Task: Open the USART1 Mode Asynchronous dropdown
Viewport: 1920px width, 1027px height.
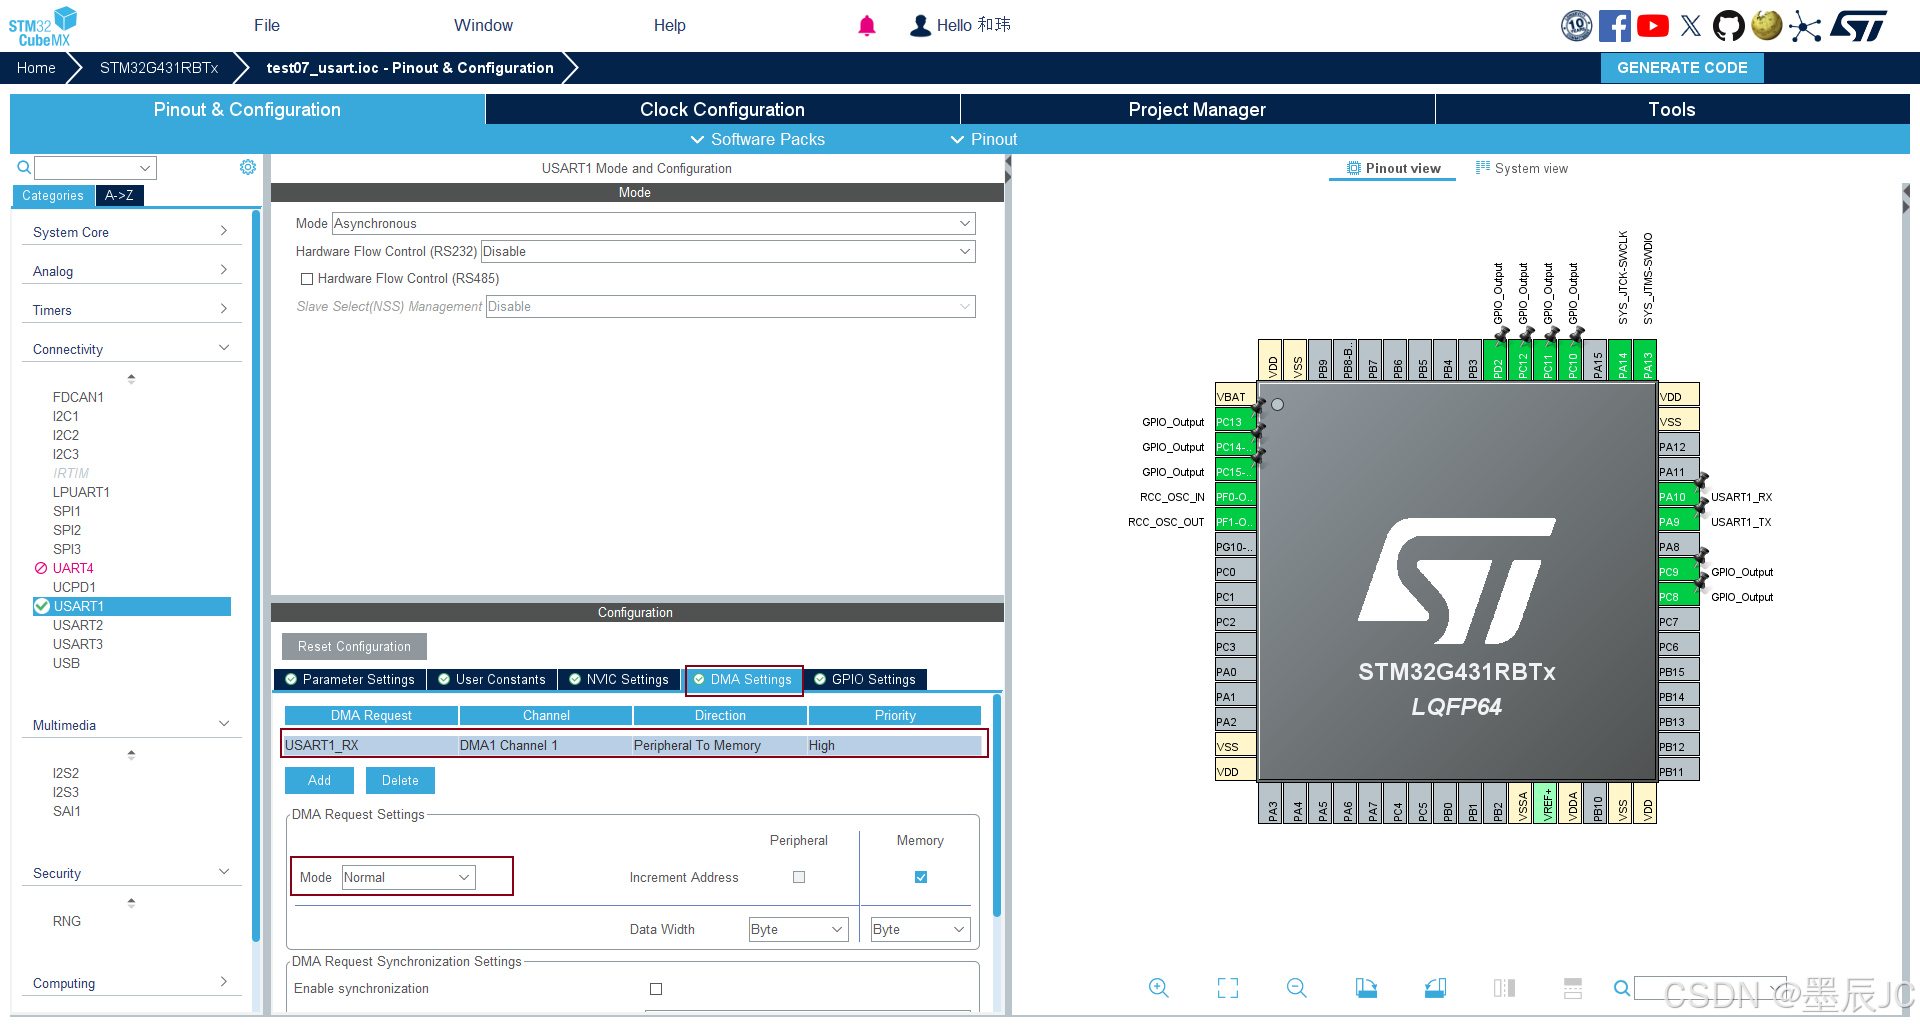Action: [x=653, y=223]
